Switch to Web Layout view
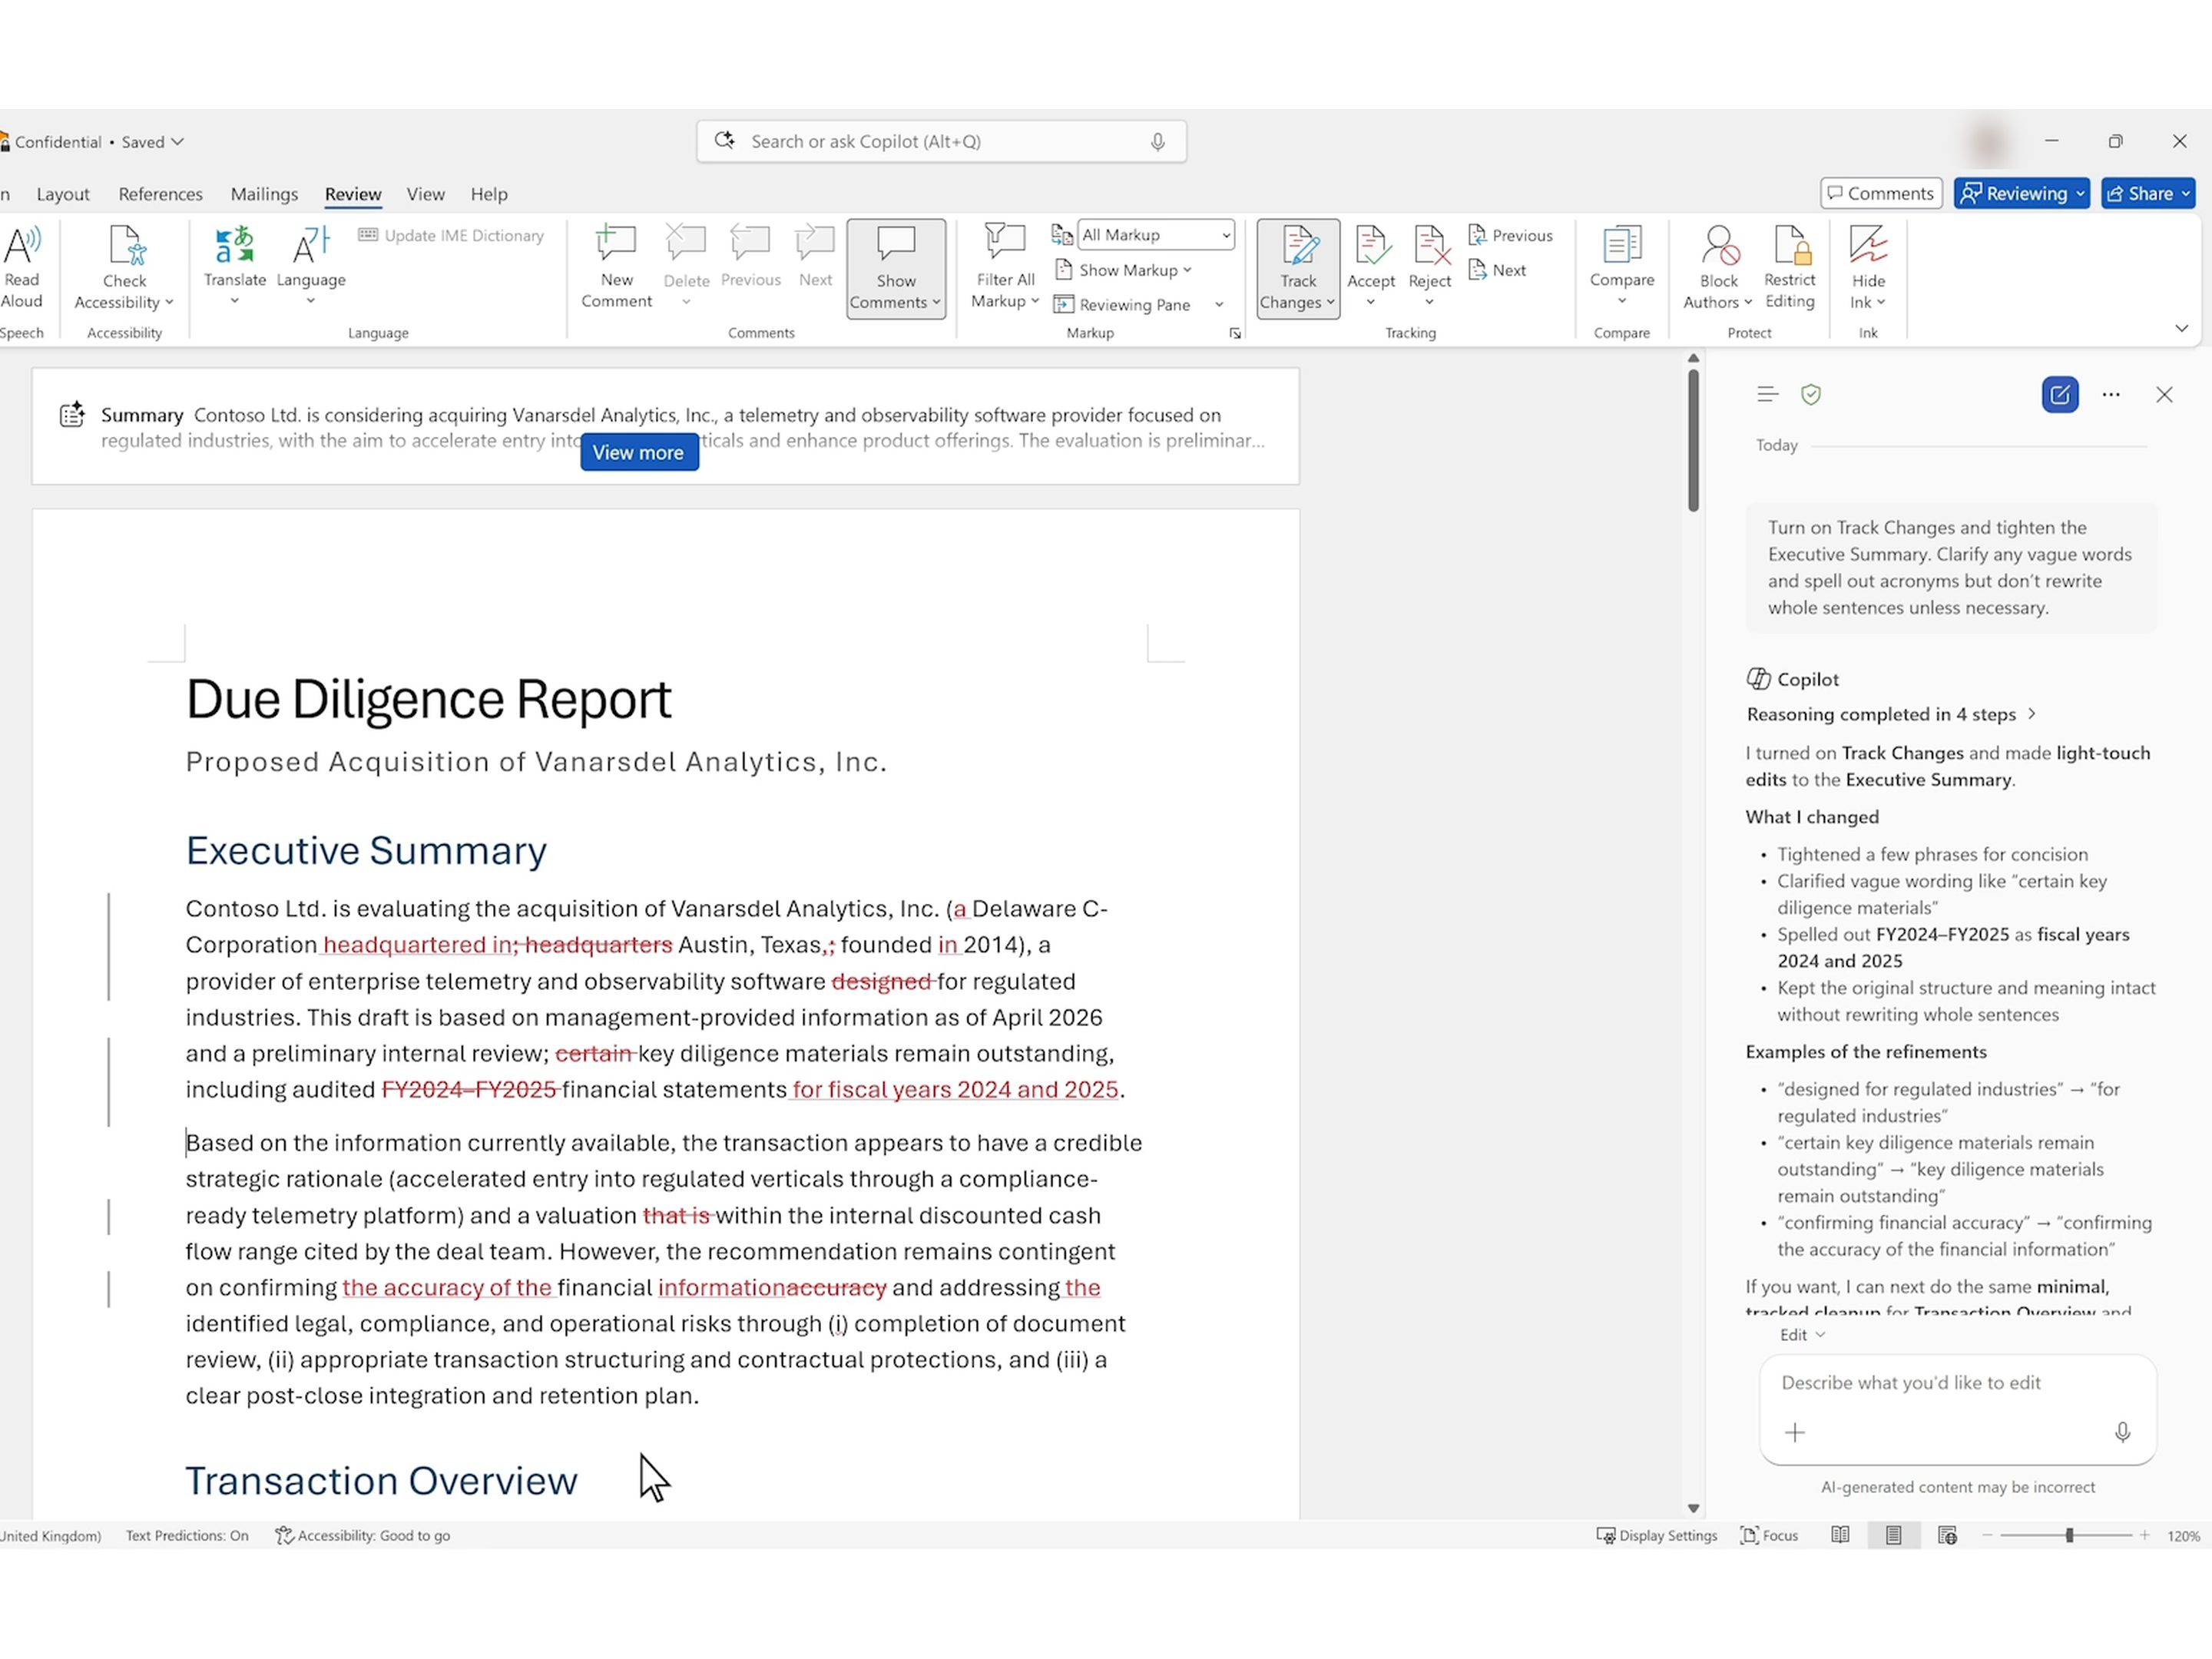Viewport: 2212px width, 1659px height. [1947, 1535]
